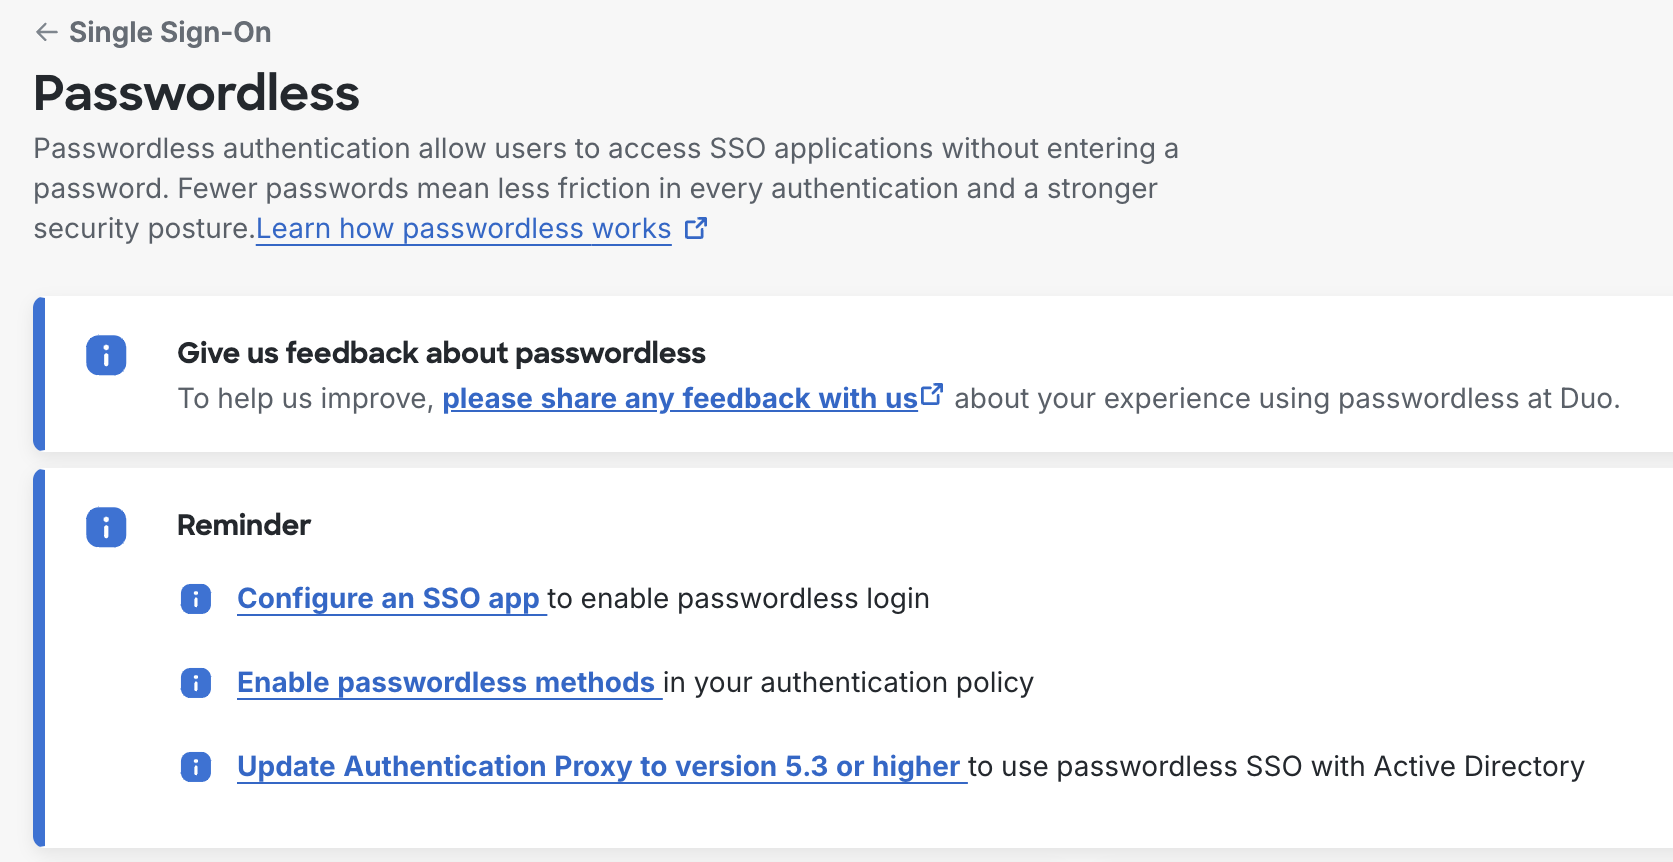Click external-link icon after Learn how passwordless works
Screen dimensions: 1673x862
(696, 229)
